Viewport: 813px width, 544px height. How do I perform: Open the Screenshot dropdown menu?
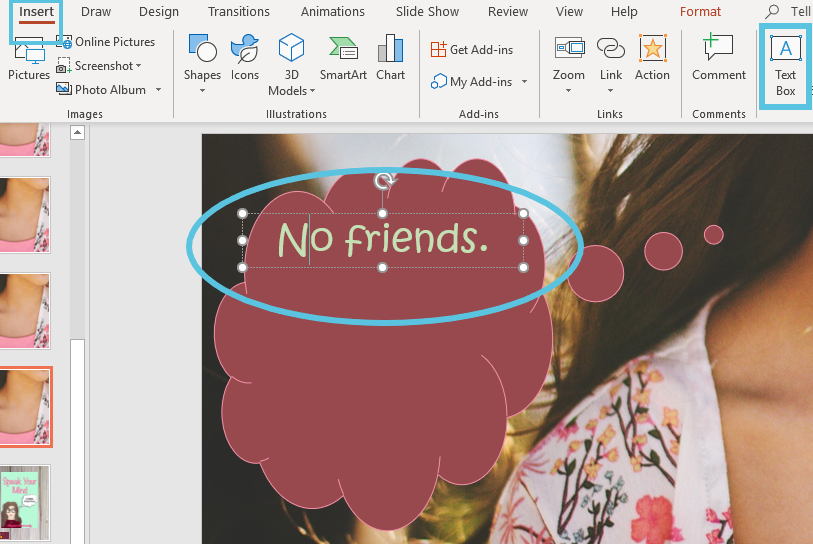[139, 66]
